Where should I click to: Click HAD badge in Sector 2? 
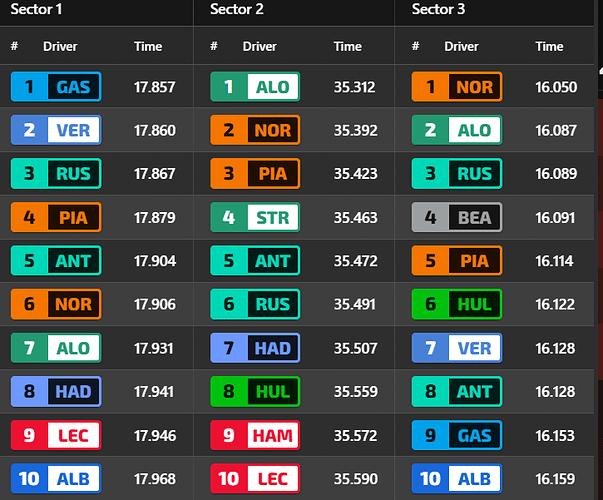[x=255, y=347]
